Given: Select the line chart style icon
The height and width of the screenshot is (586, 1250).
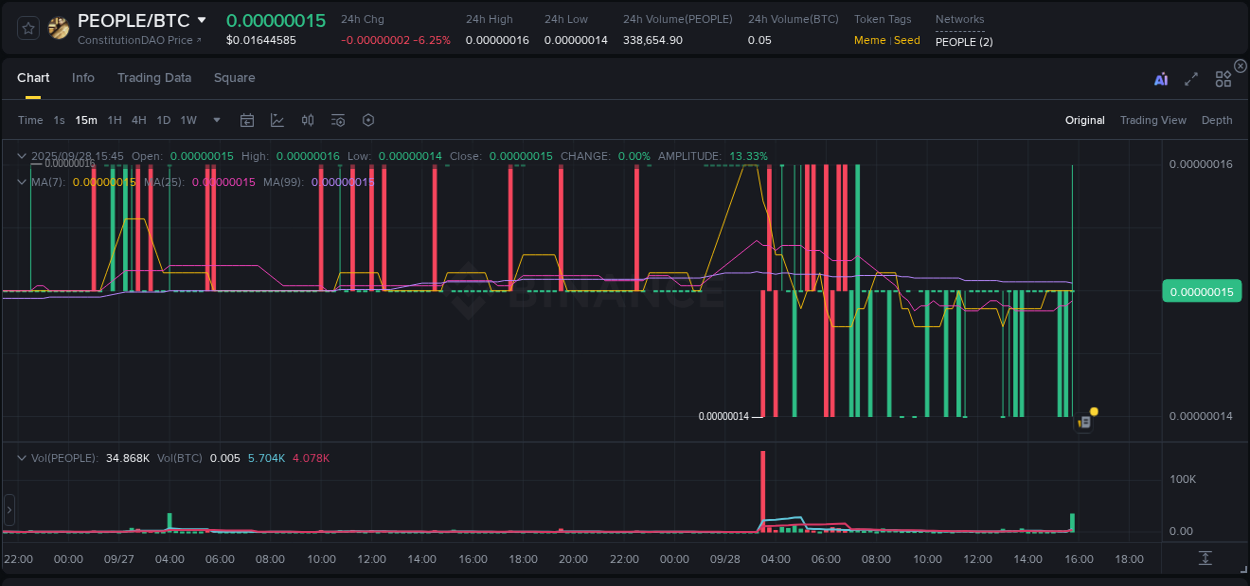Looking at the screenshot, I should (277, 119).
